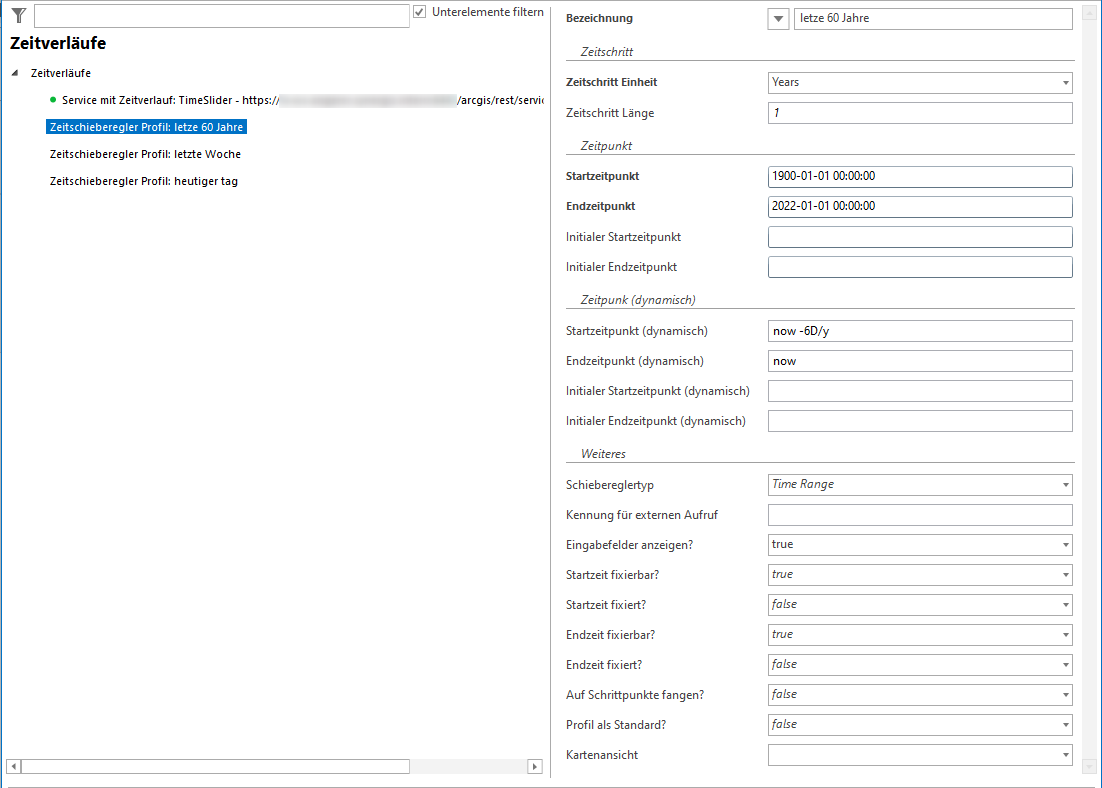
Task: Open the Kartenansicht dropdown
Action: (x=1065, y=755)
